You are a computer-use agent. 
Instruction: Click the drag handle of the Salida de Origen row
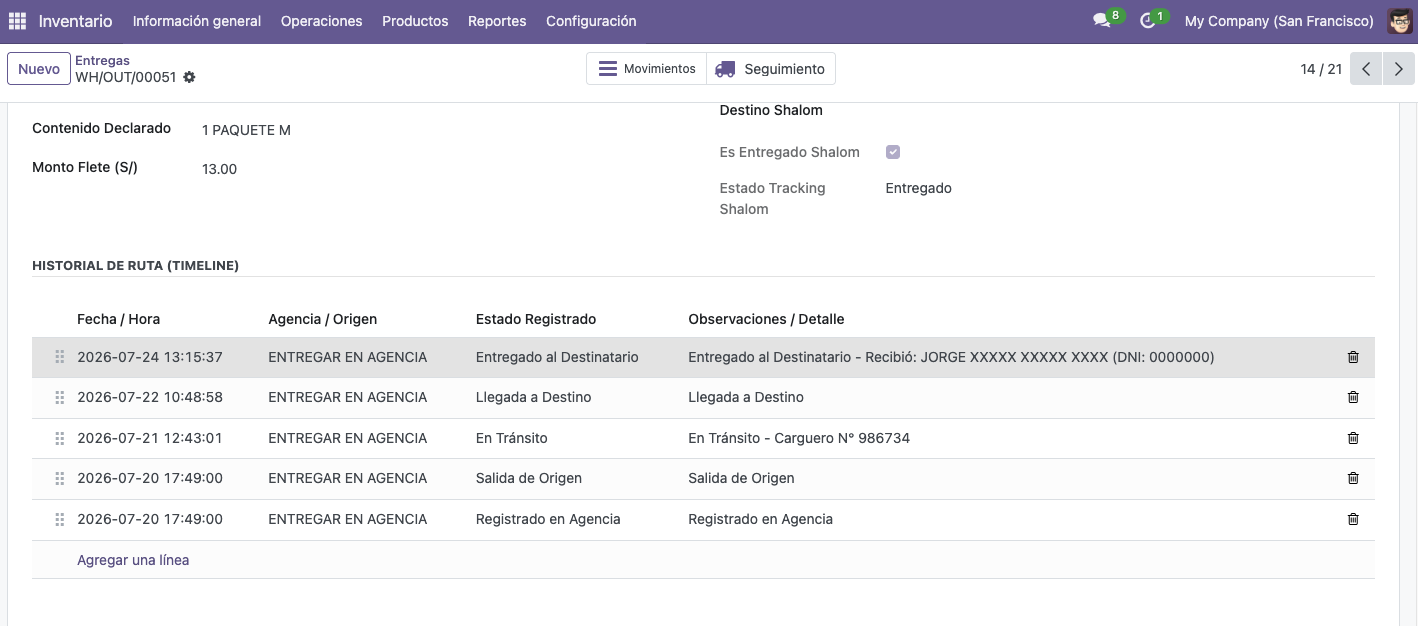[59, 478]
